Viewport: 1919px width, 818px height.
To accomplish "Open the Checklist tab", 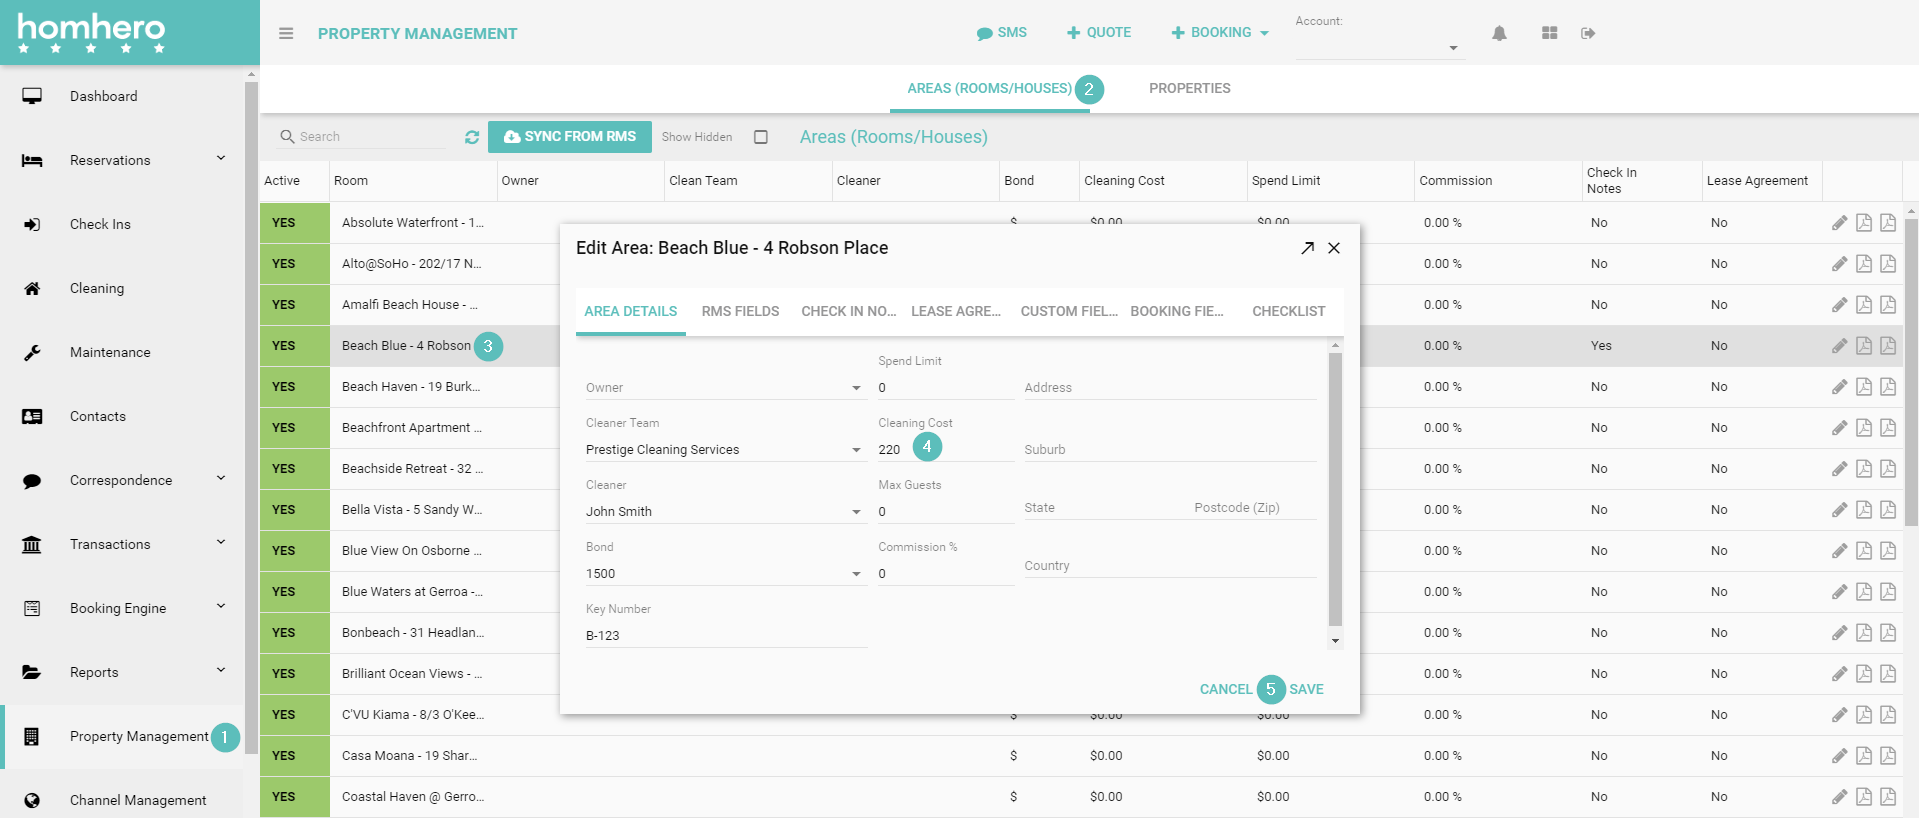I will coord(1288,311).
